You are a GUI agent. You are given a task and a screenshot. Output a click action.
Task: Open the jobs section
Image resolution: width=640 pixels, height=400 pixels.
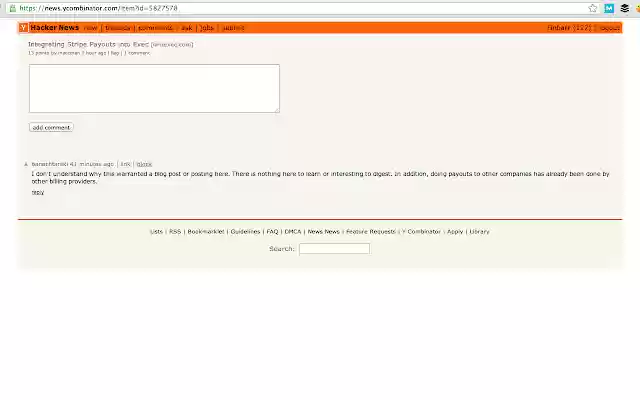coord(207,28)
